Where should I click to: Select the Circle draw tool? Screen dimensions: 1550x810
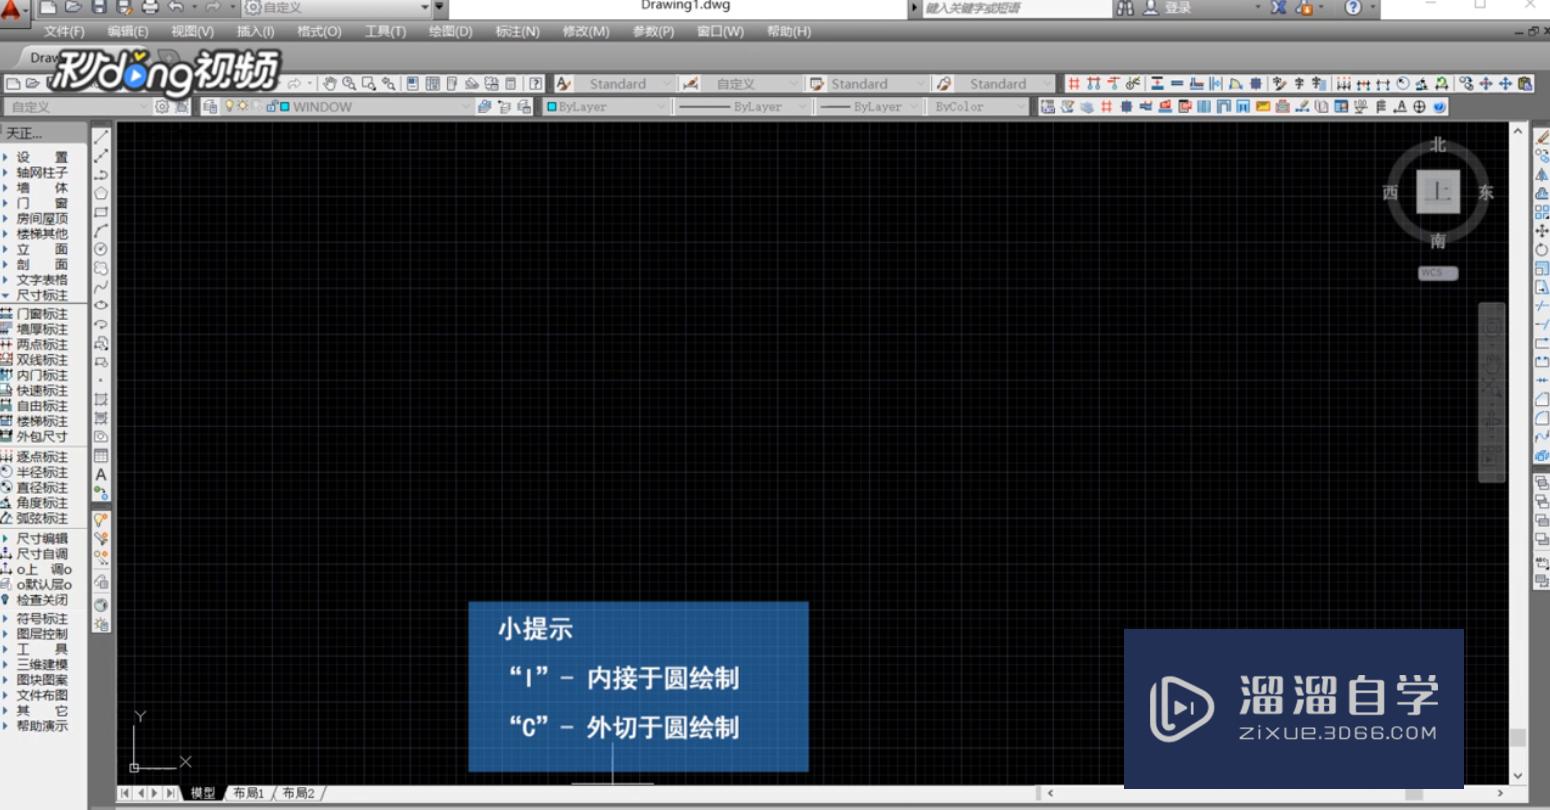click(x=101, y=249)
